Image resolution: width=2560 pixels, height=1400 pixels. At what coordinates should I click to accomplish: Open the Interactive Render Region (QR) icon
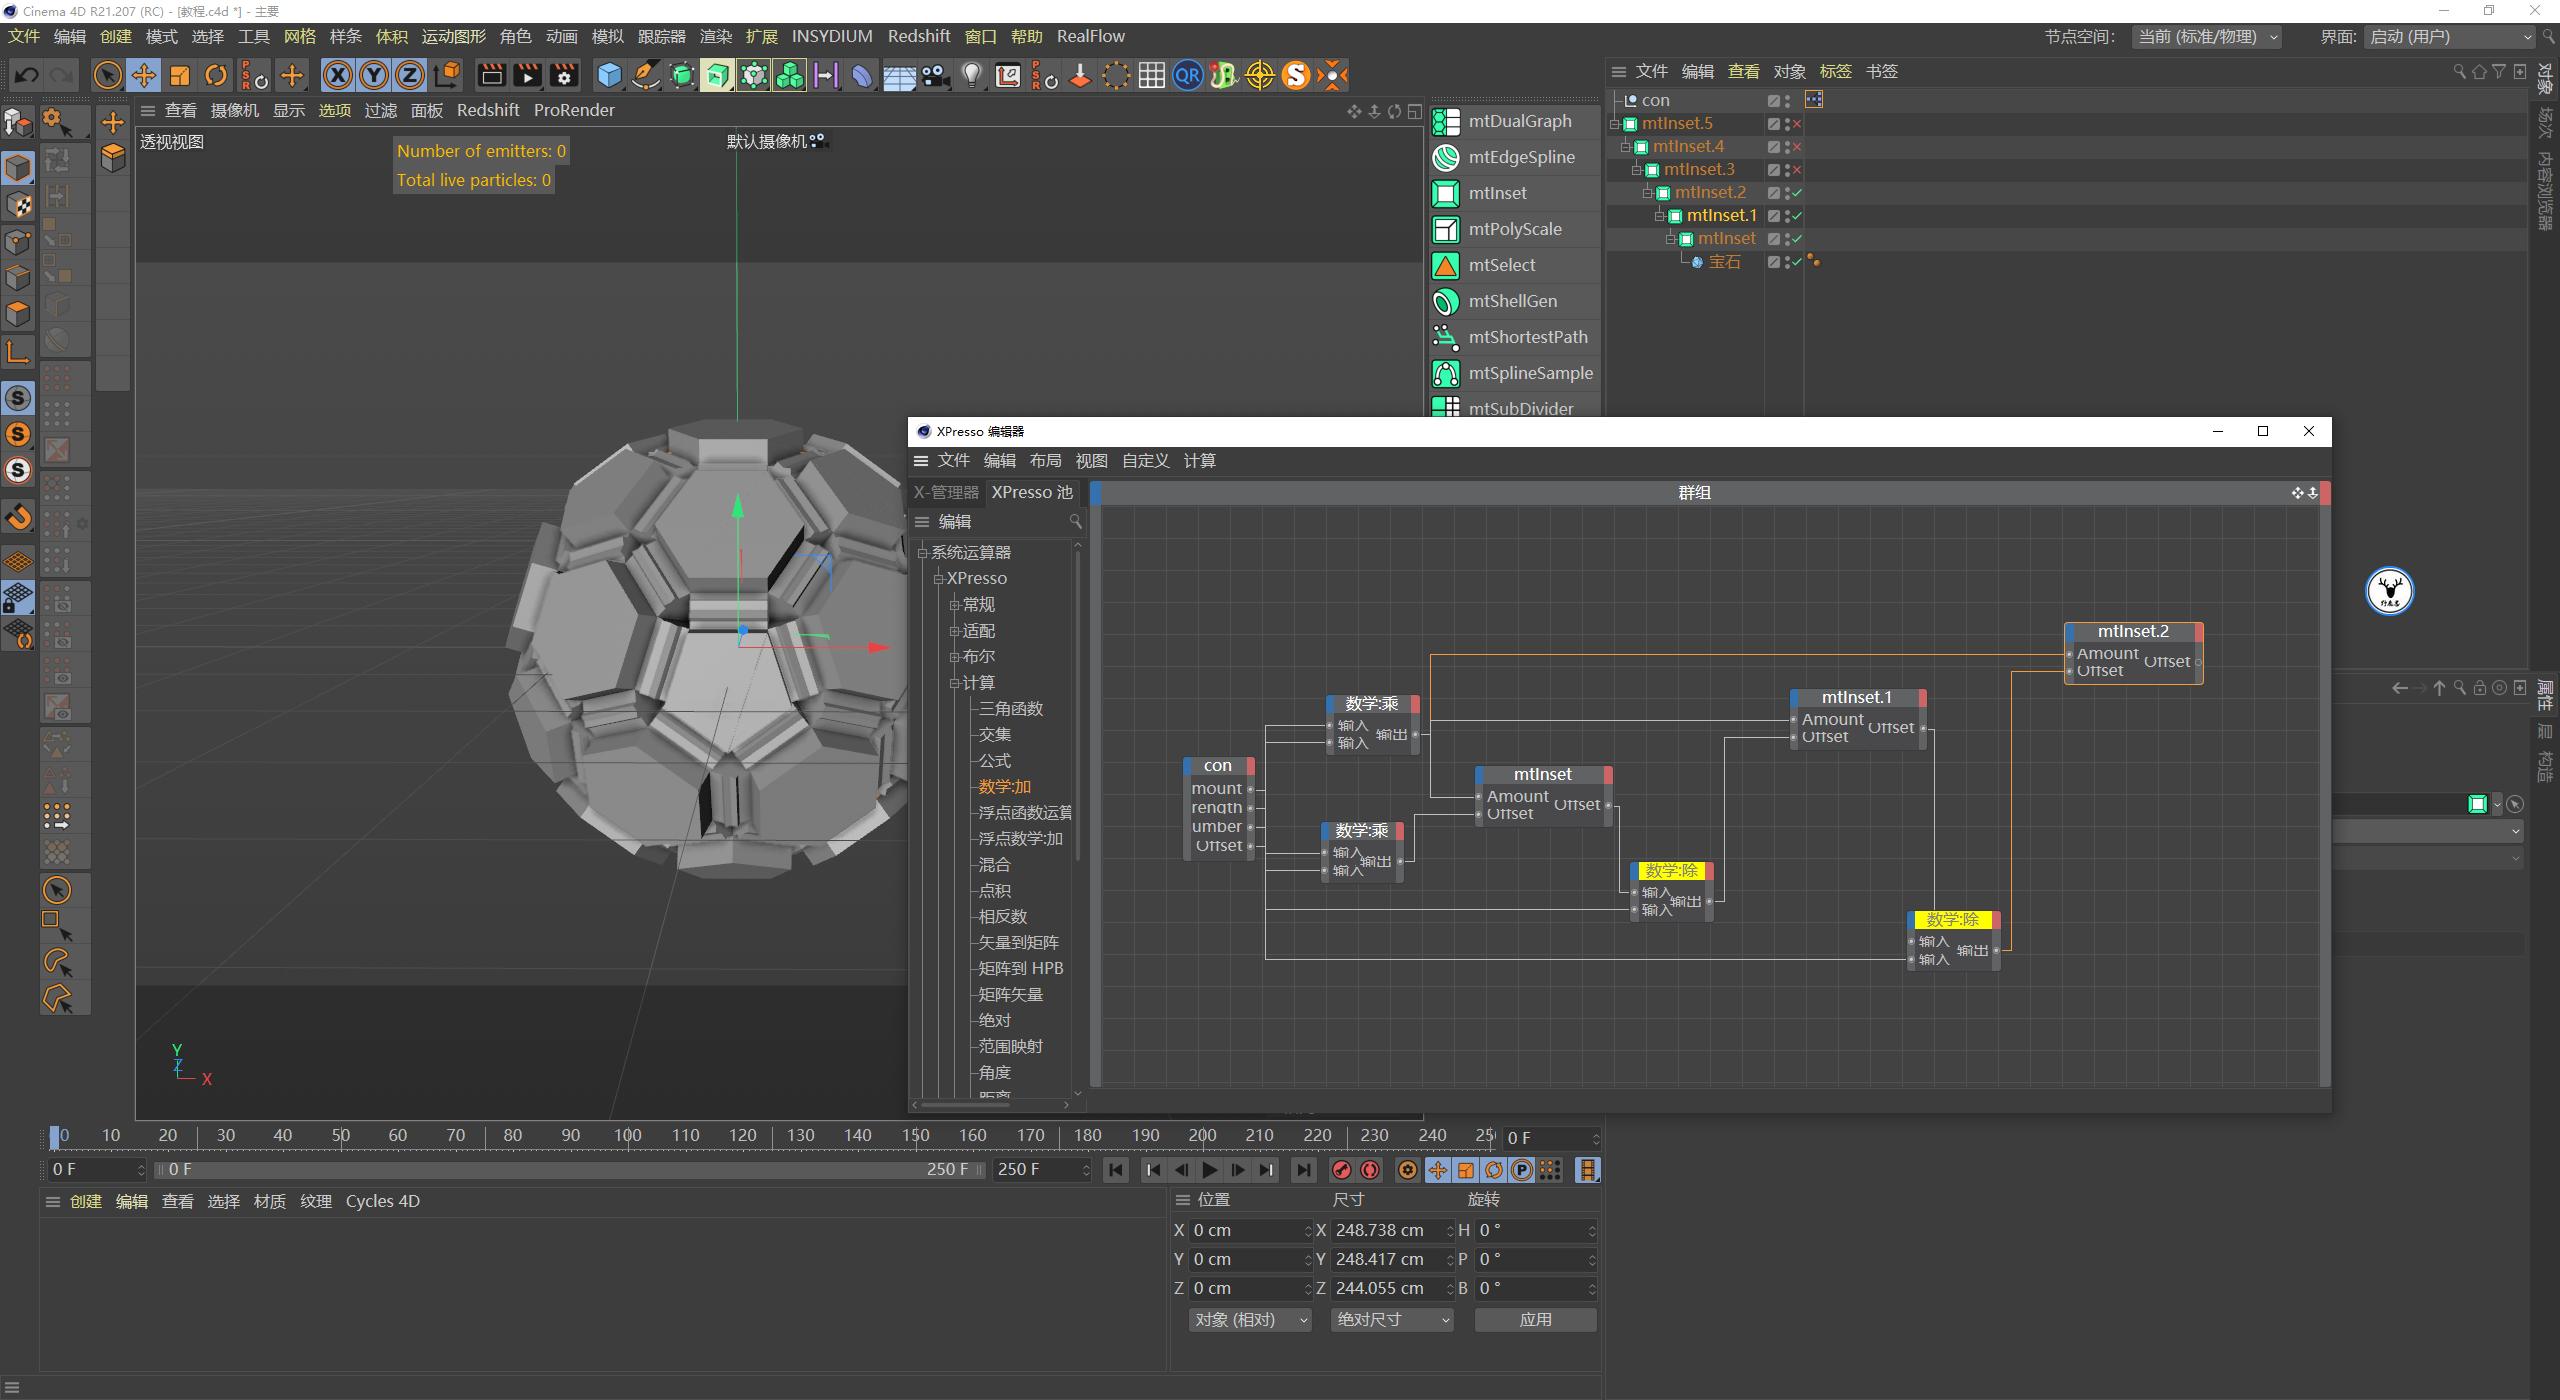click(1187, 75)
